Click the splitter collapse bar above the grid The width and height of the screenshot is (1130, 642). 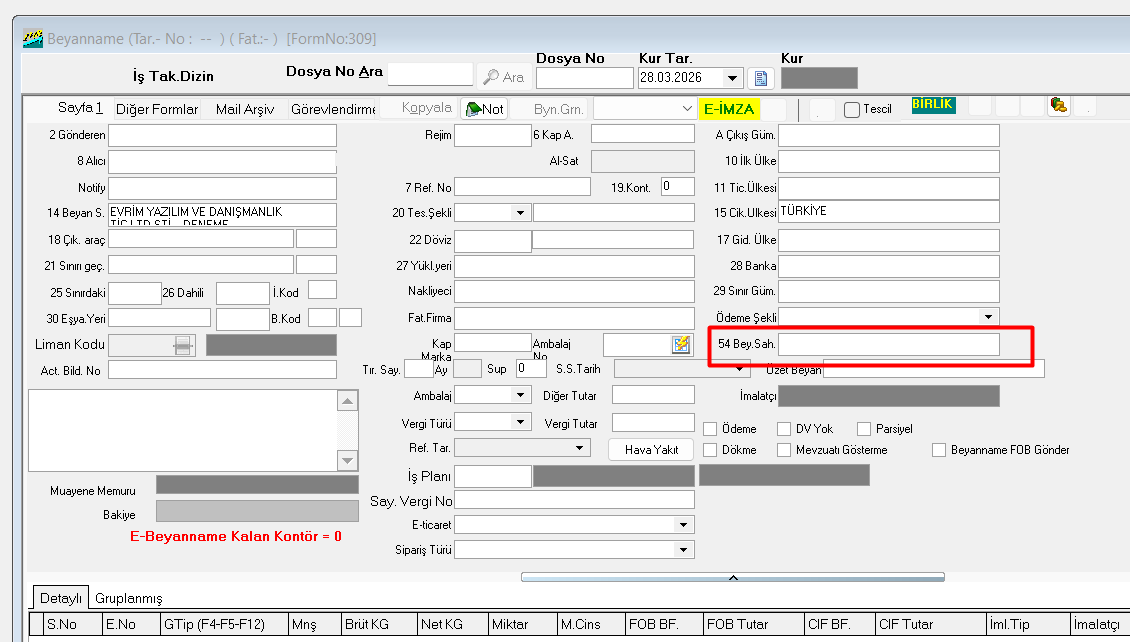tap(732, 577)
